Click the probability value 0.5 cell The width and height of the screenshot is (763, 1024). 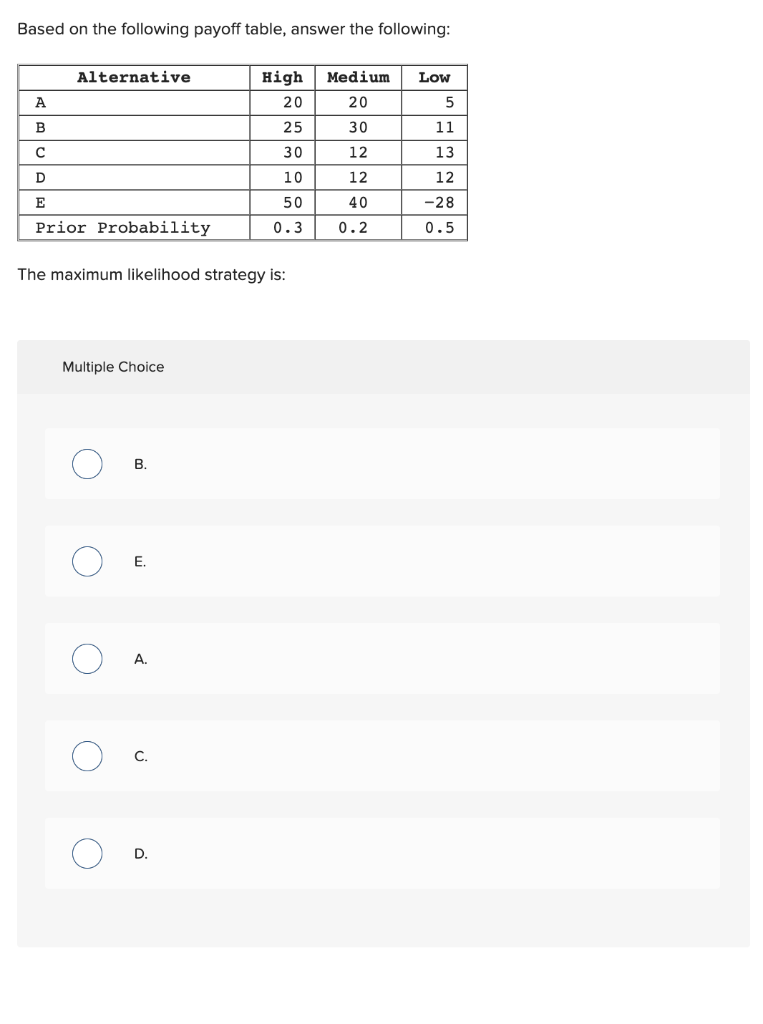438,227
